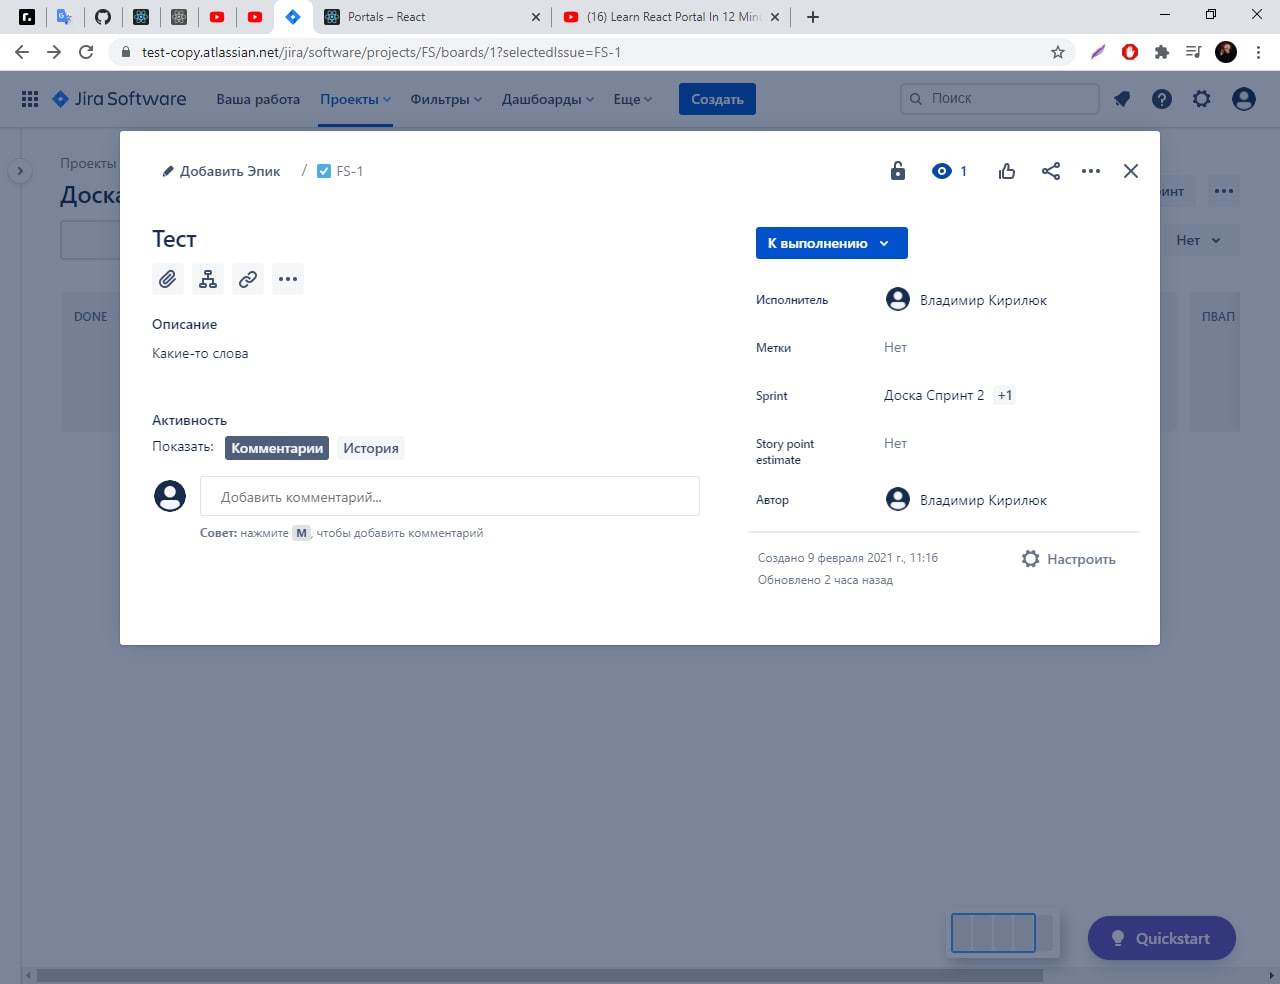The image size is (1280, 984).
Task: Open board ellipsis menu behind dialog
Action: point(1224,191)
